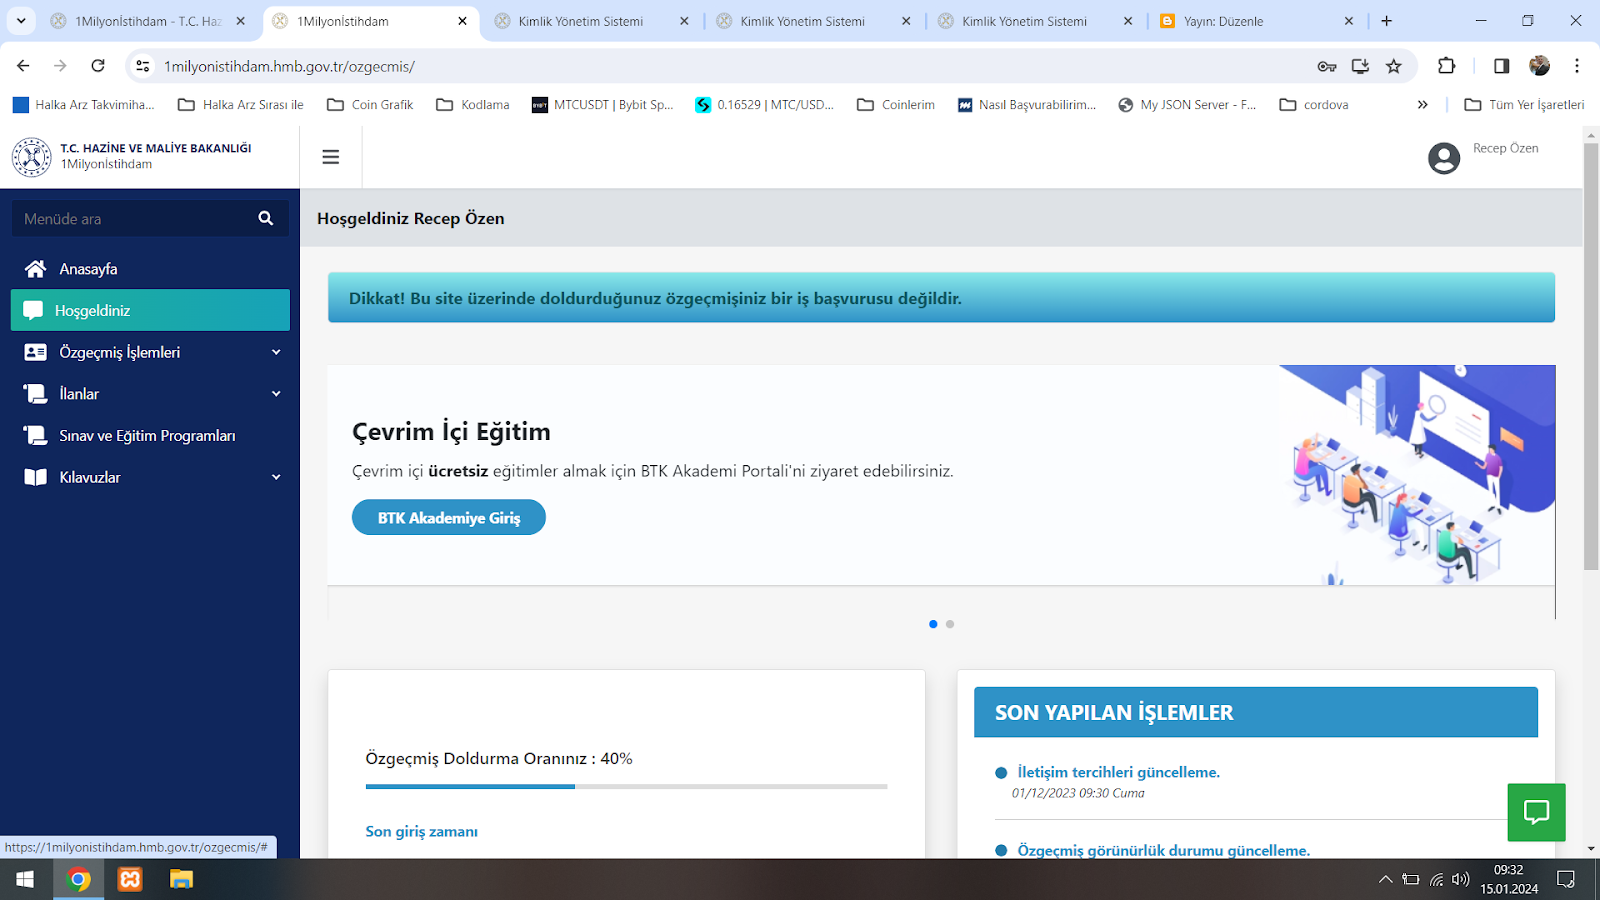Click the Chrome icon on the taskbar

pos(78,879)
